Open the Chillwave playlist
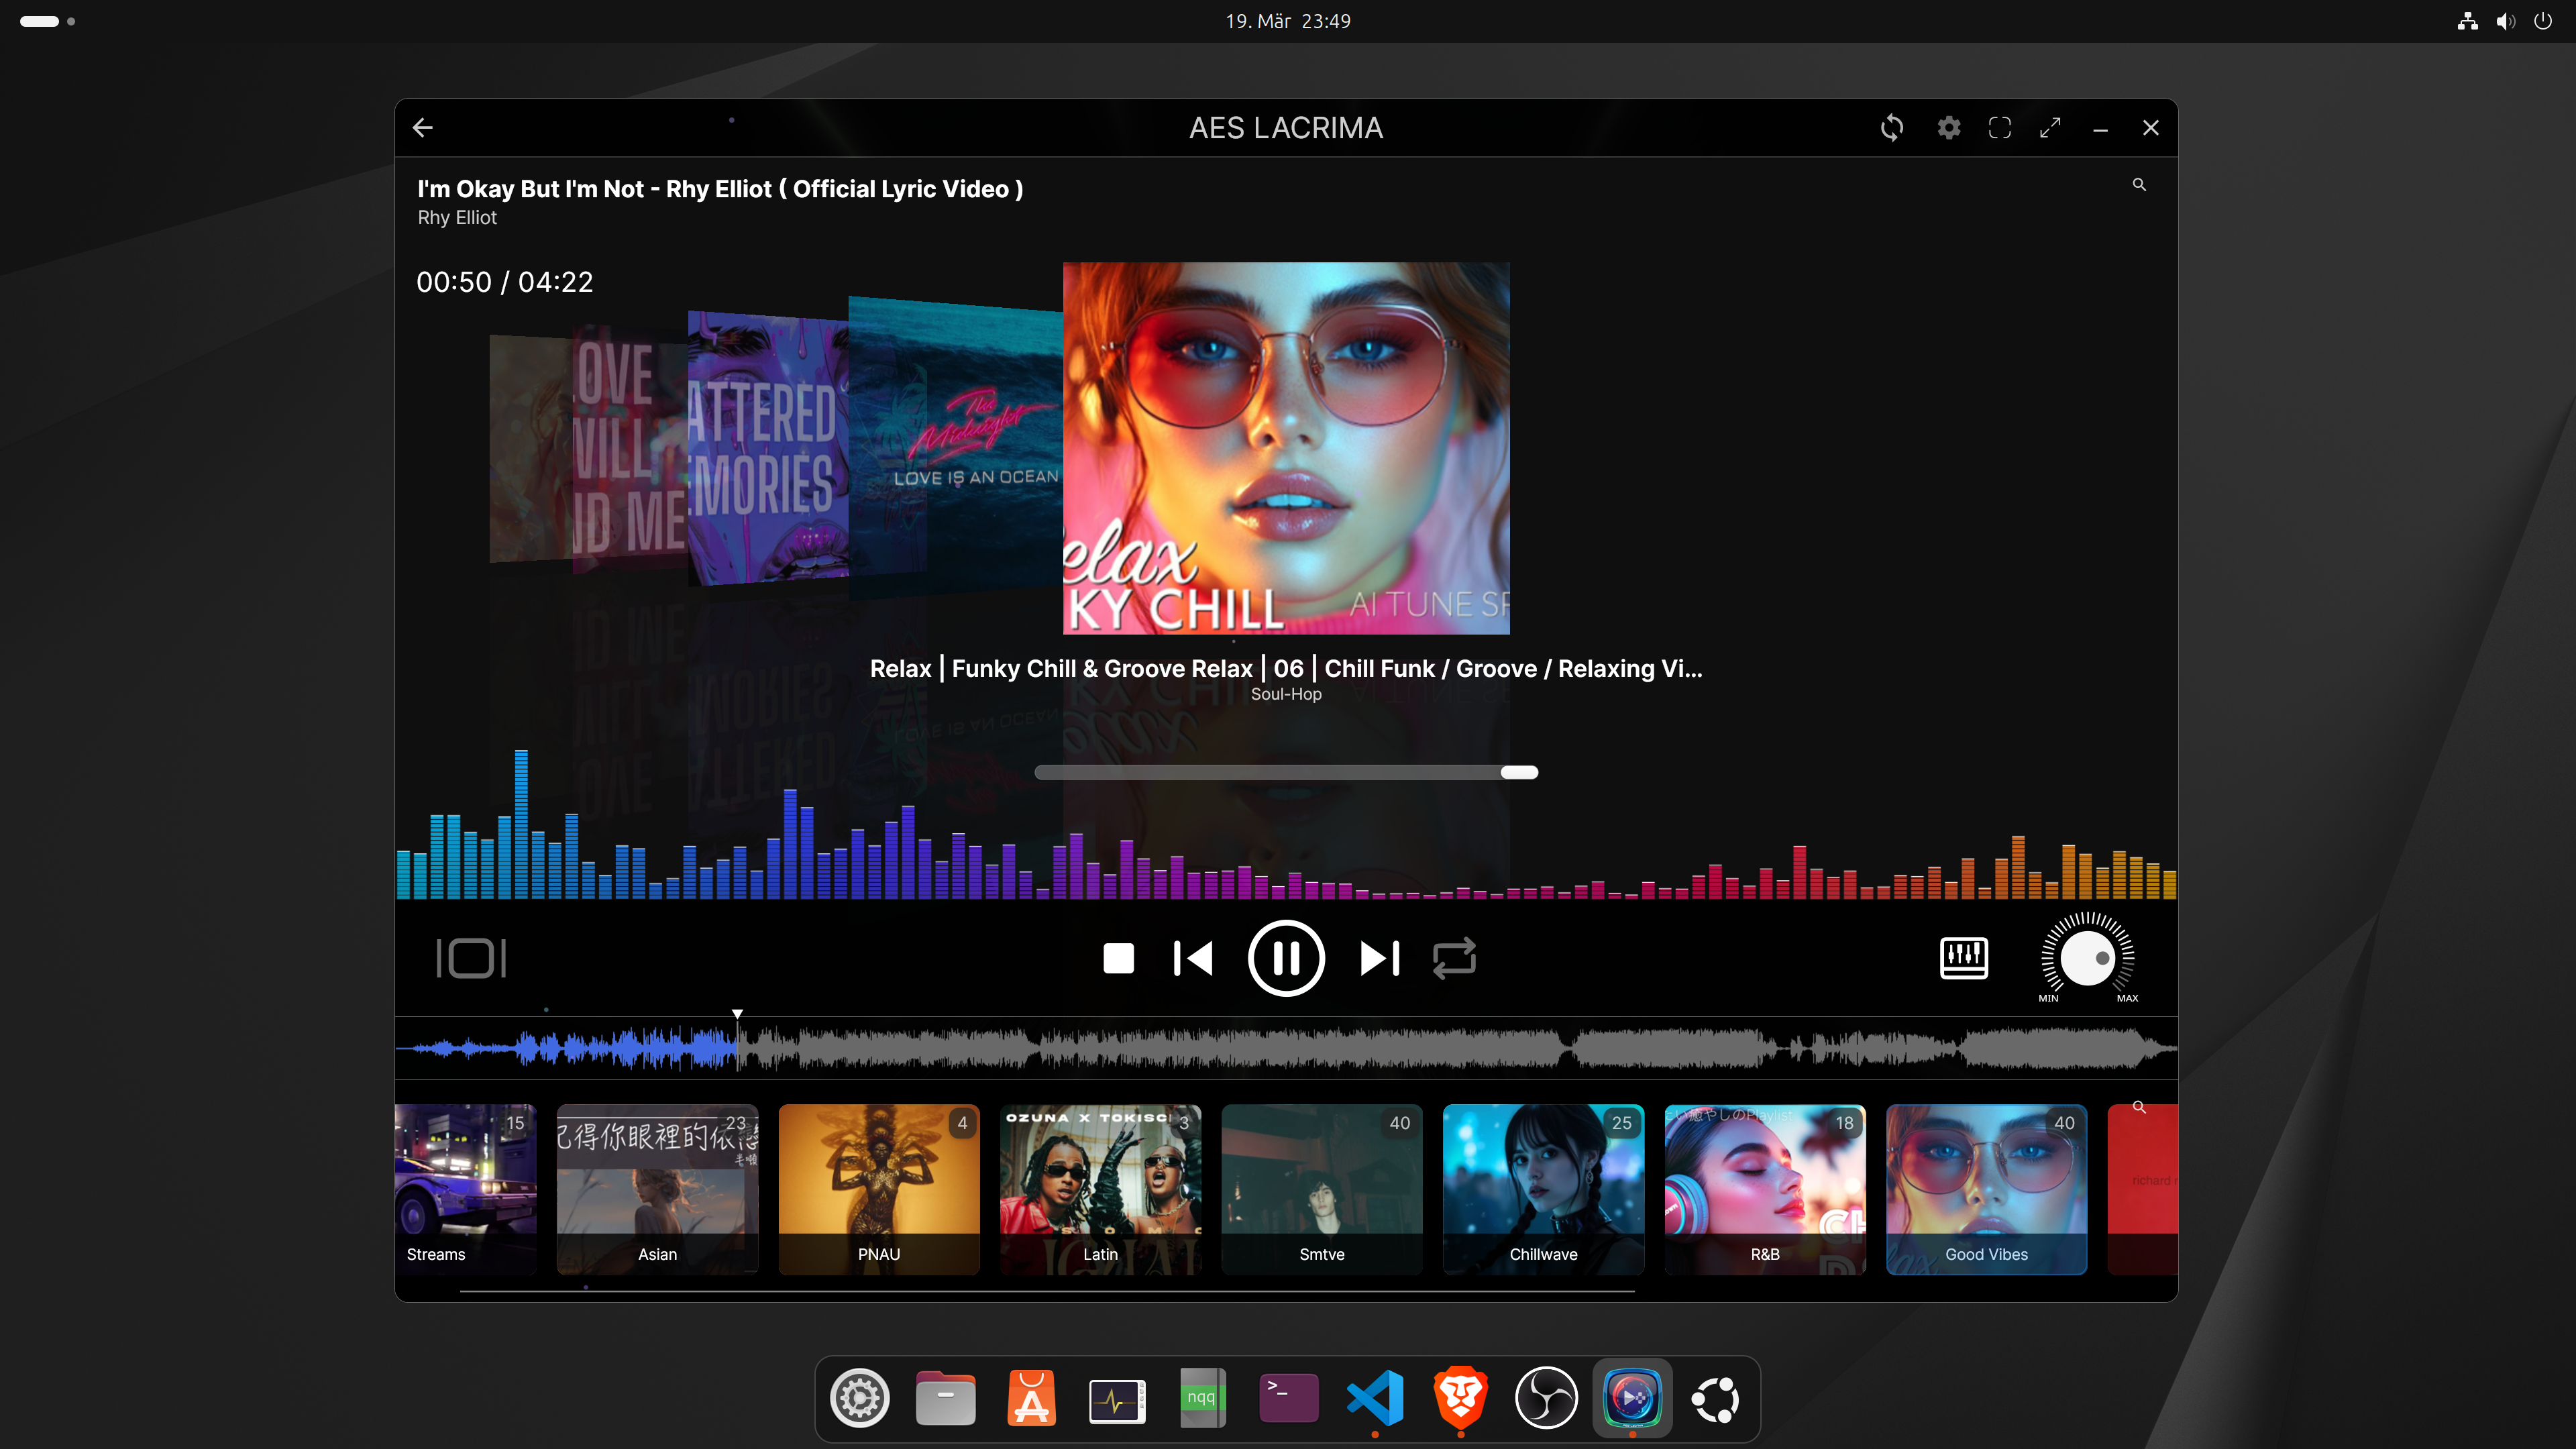 1543,1189
